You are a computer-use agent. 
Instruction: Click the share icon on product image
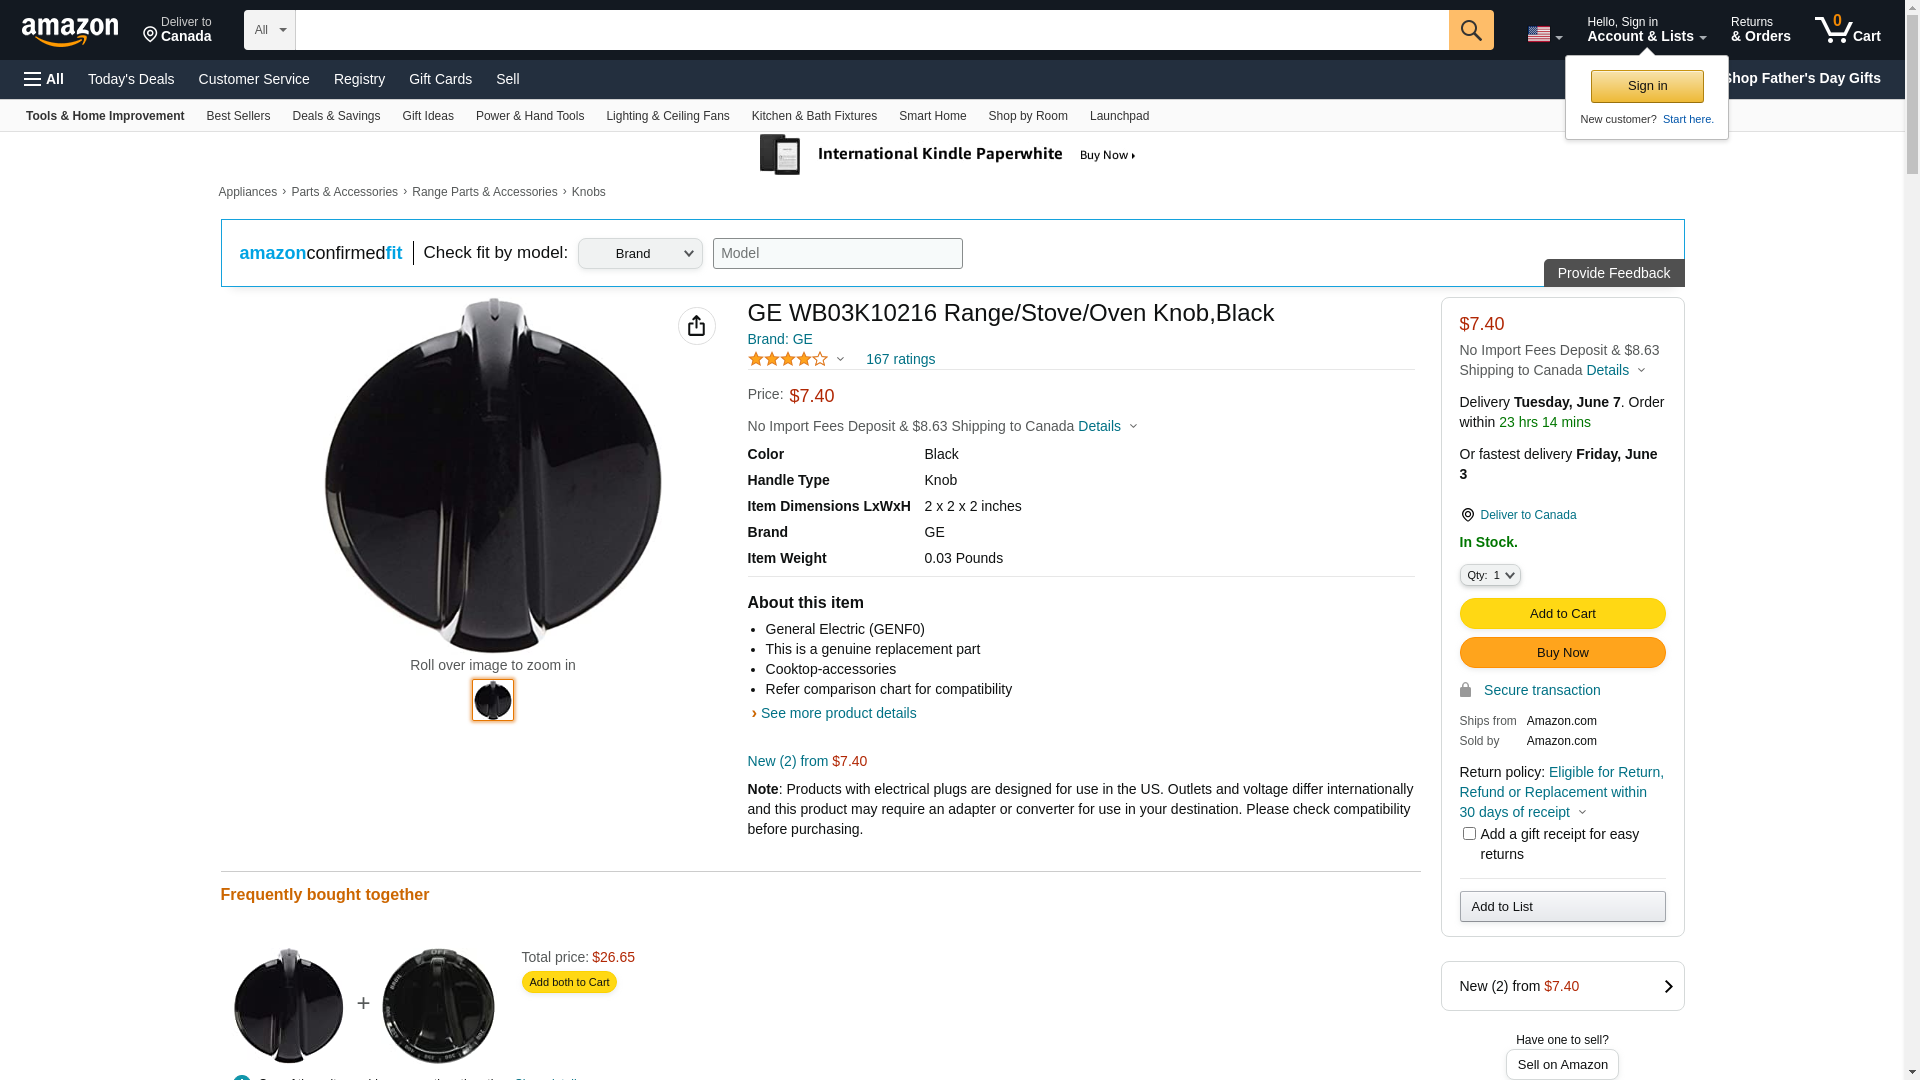click(x=696, y=326)
